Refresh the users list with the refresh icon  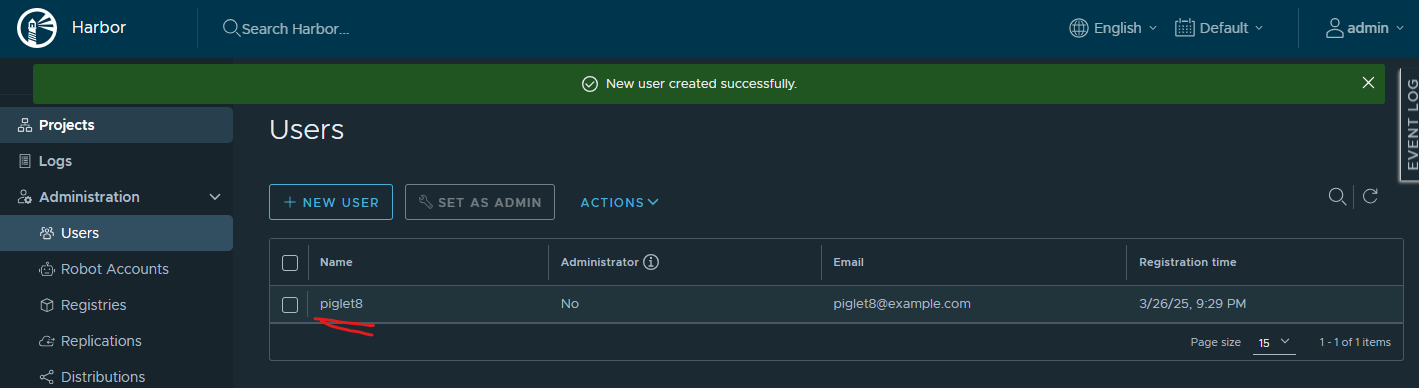click(1371, 196)
